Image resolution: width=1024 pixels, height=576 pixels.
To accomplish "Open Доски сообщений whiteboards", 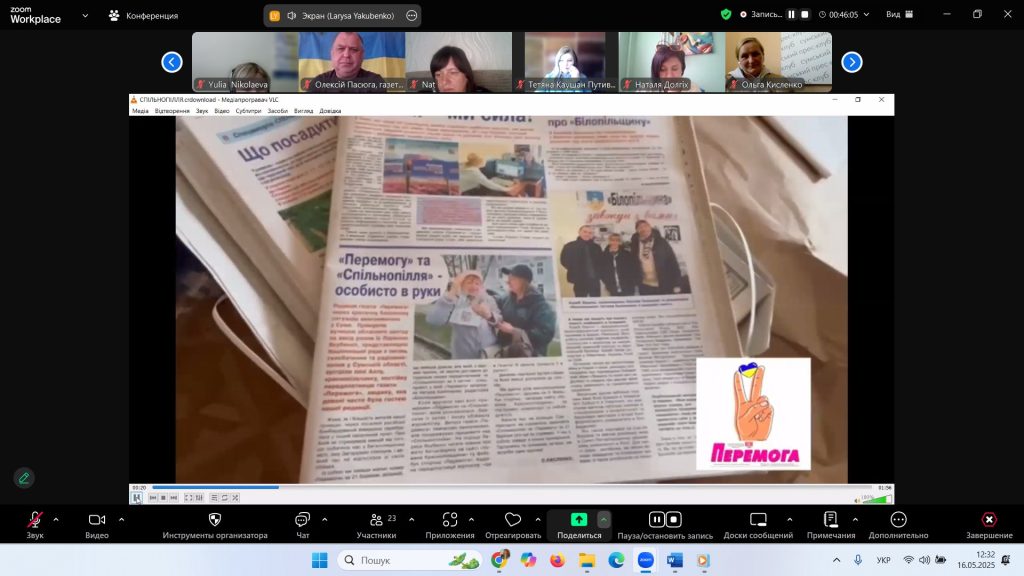I will click(x=758, y=525).
